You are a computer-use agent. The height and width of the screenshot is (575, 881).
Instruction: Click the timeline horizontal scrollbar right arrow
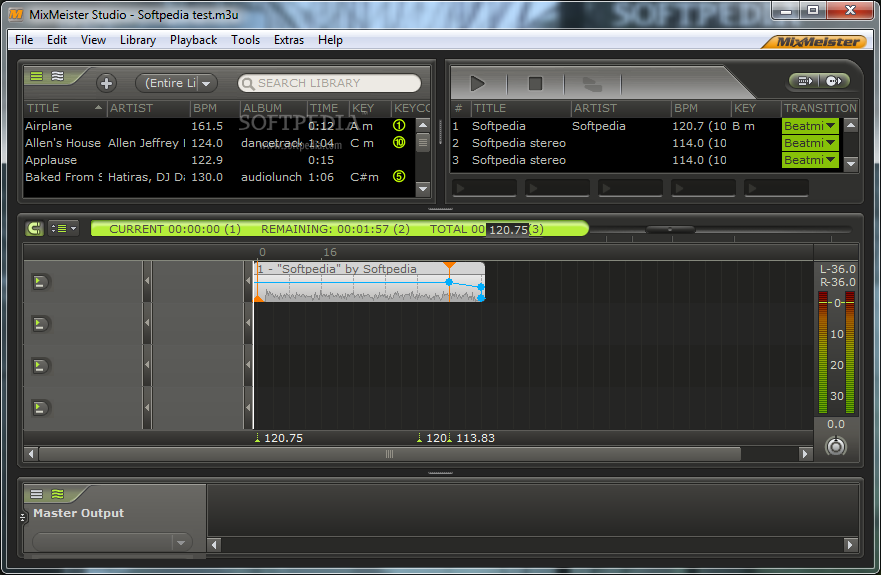tap(805, 454)
